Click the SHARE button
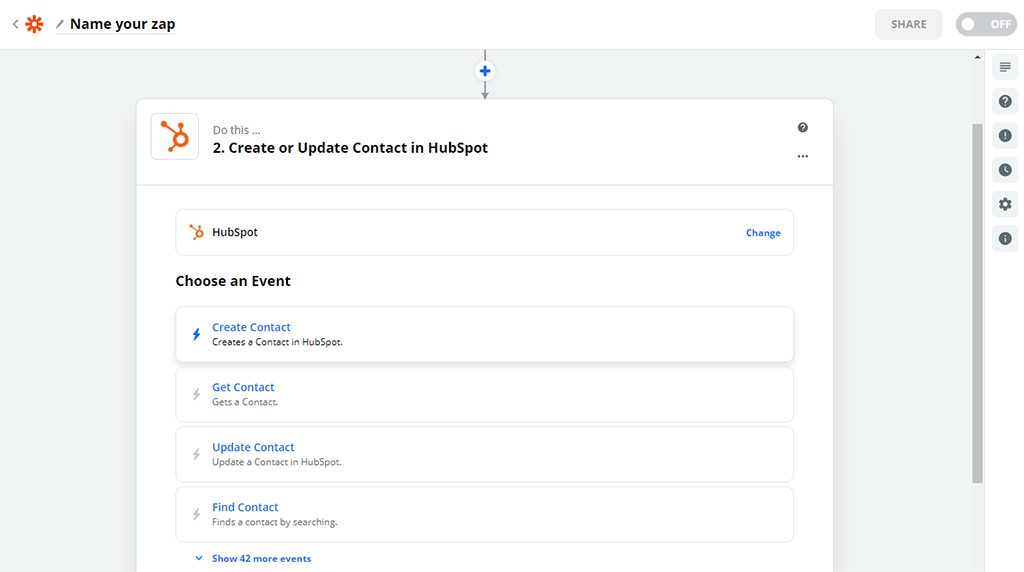Screen dimensions: 1024x572 [908, 24]
